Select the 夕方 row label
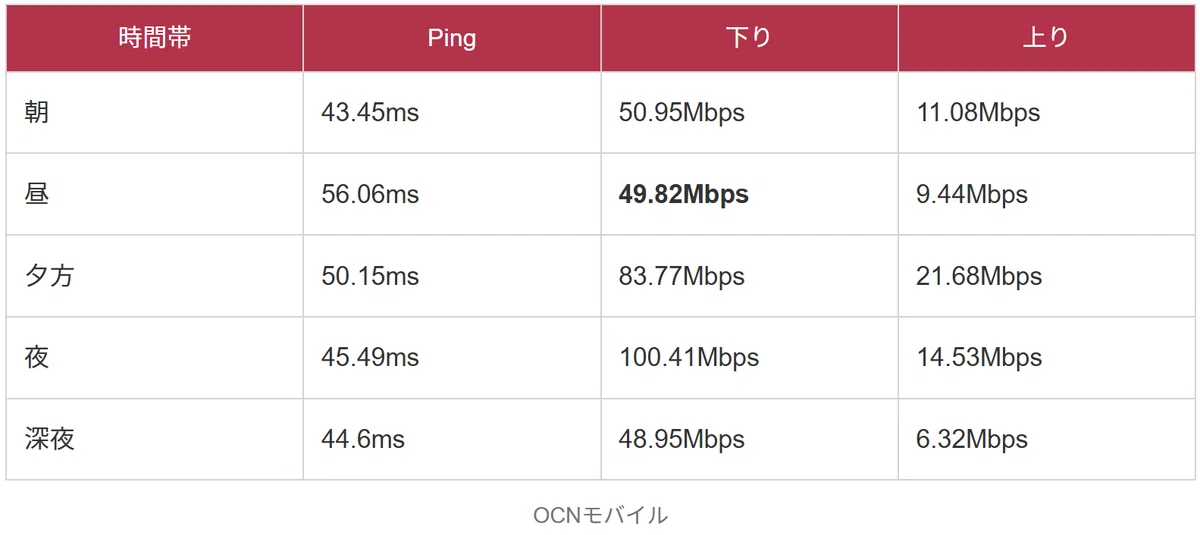Viewport: 1200px width, 535px height. click(x=49, y=276)
